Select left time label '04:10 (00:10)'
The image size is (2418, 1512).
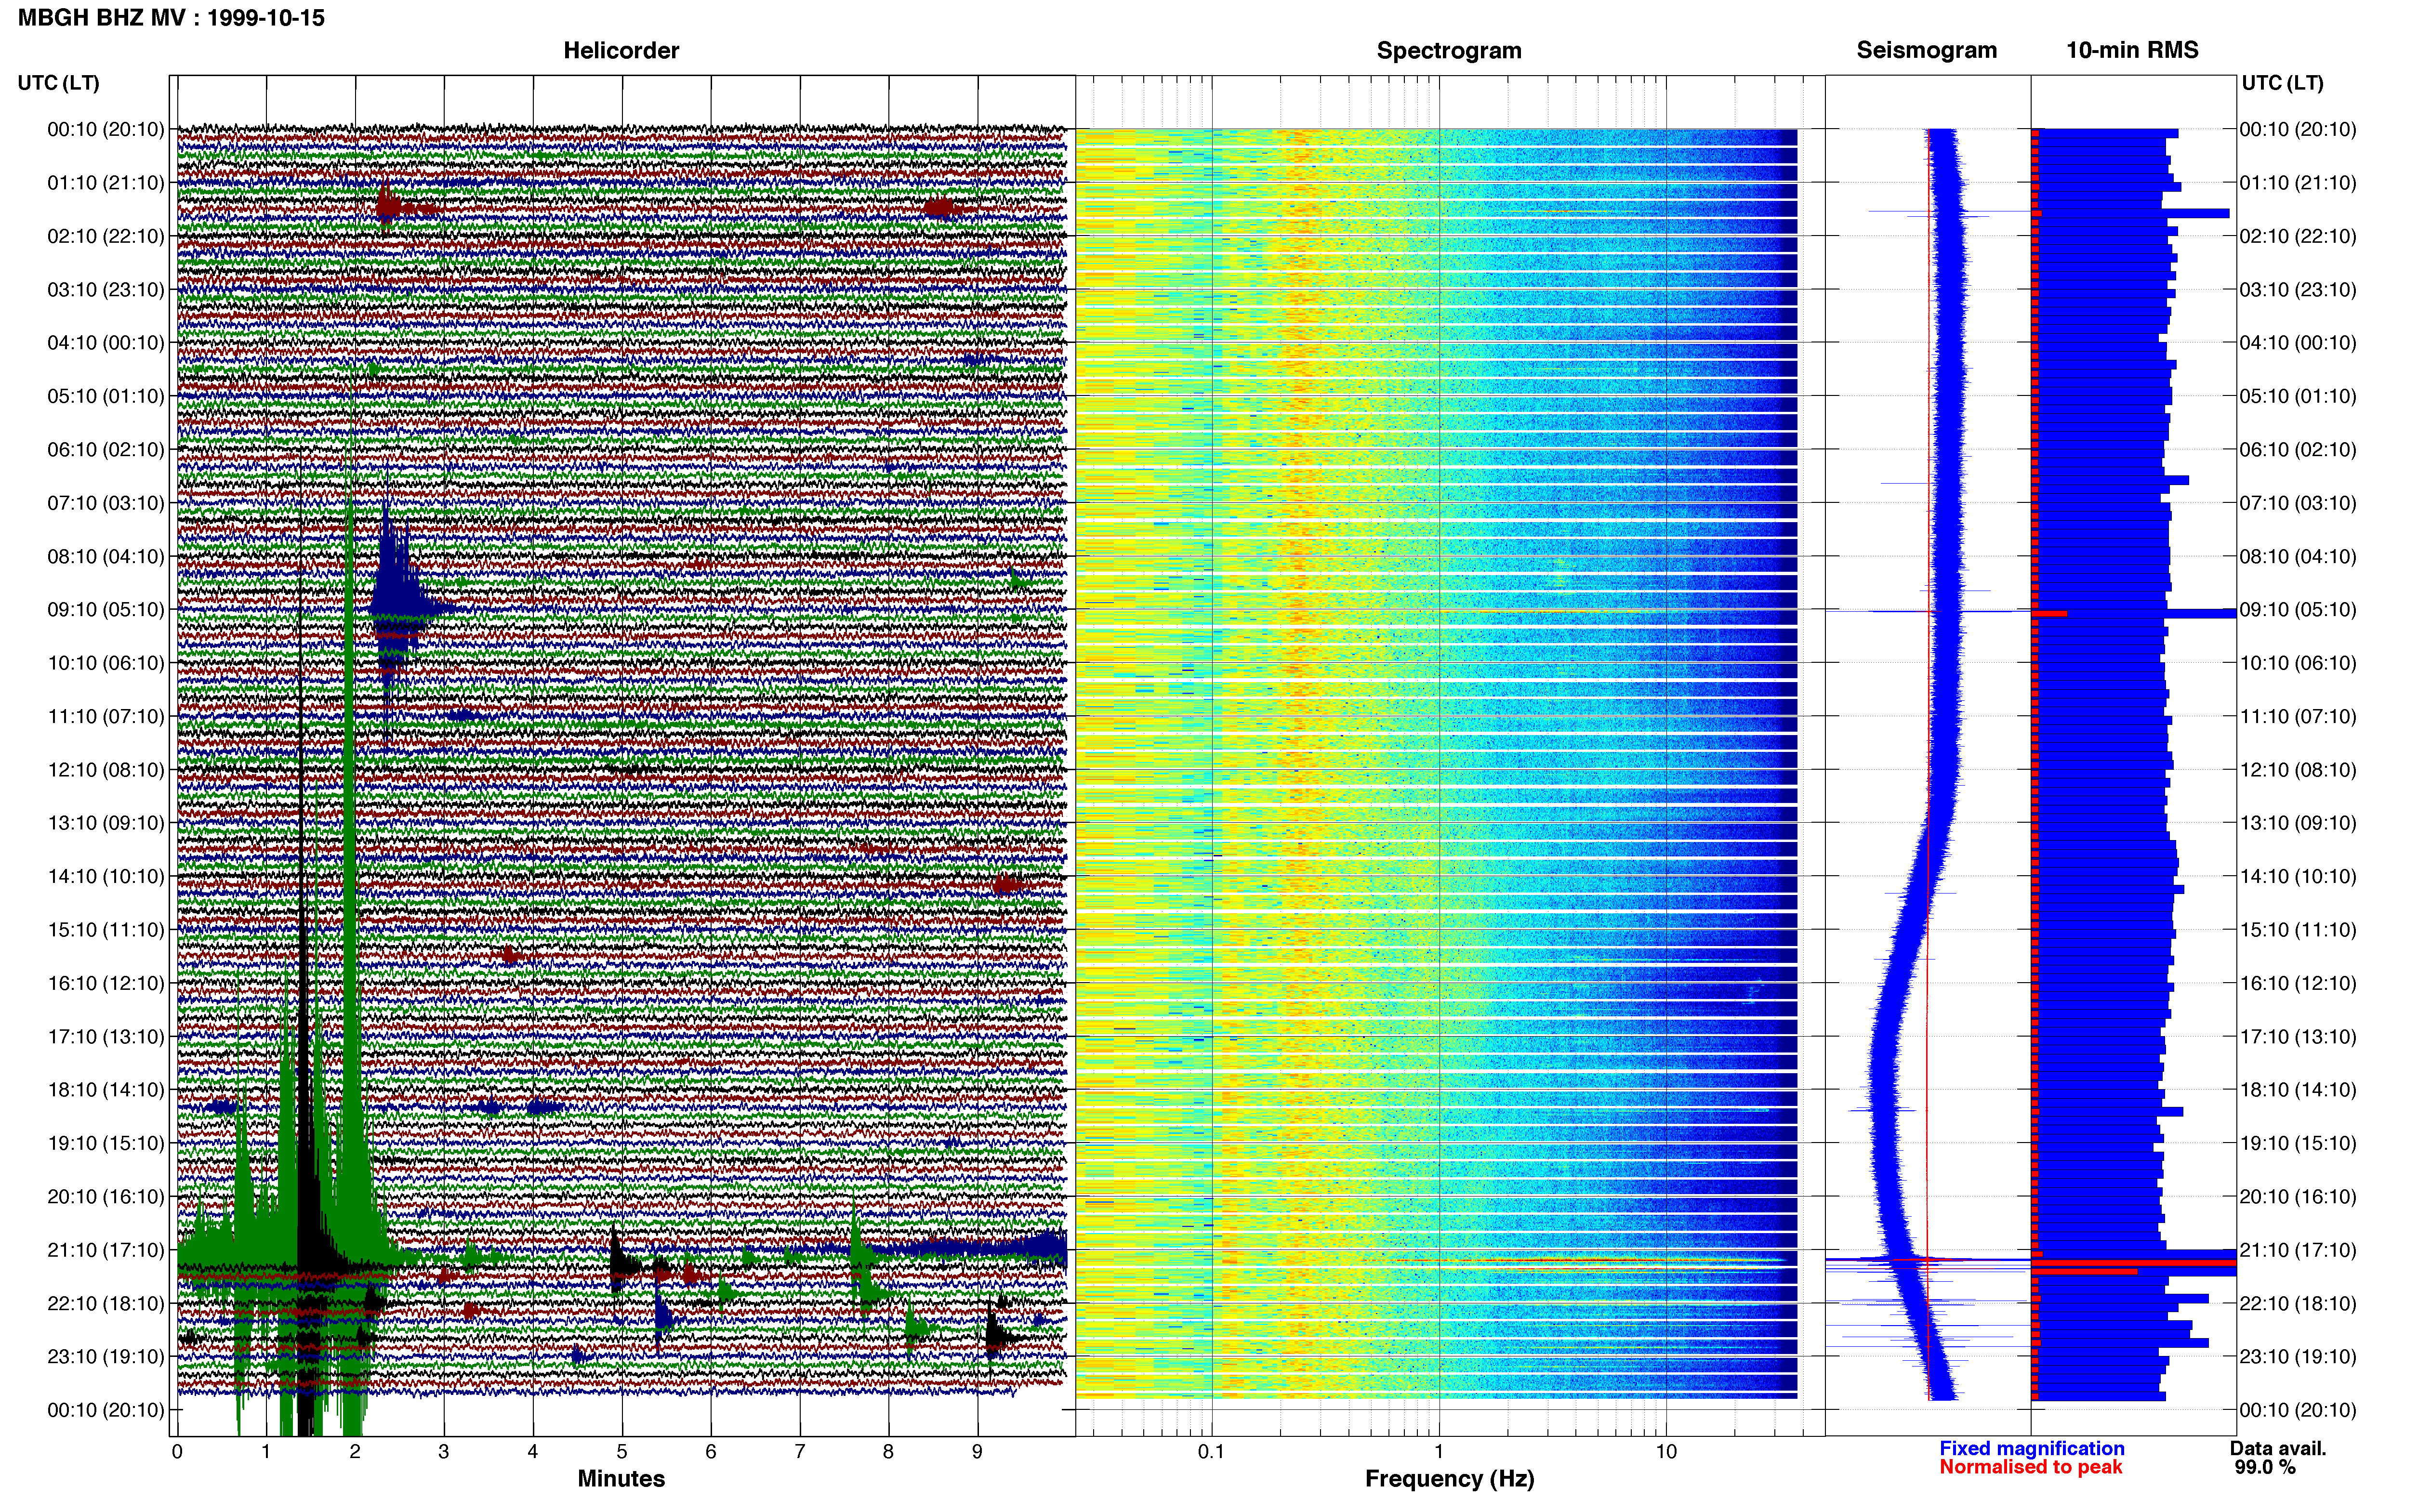[106, 342]
